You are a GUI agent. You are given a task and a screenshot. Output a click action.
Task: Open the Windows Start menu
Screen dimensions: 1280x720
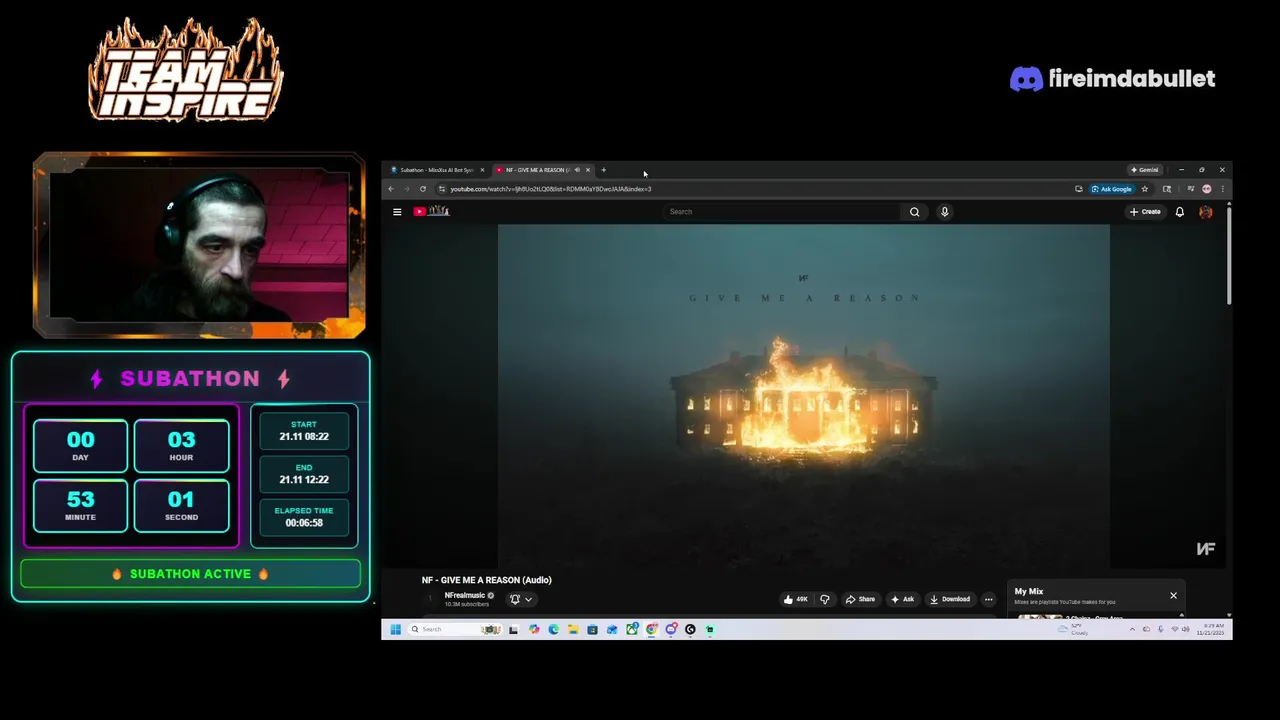(x=396, y=629)
